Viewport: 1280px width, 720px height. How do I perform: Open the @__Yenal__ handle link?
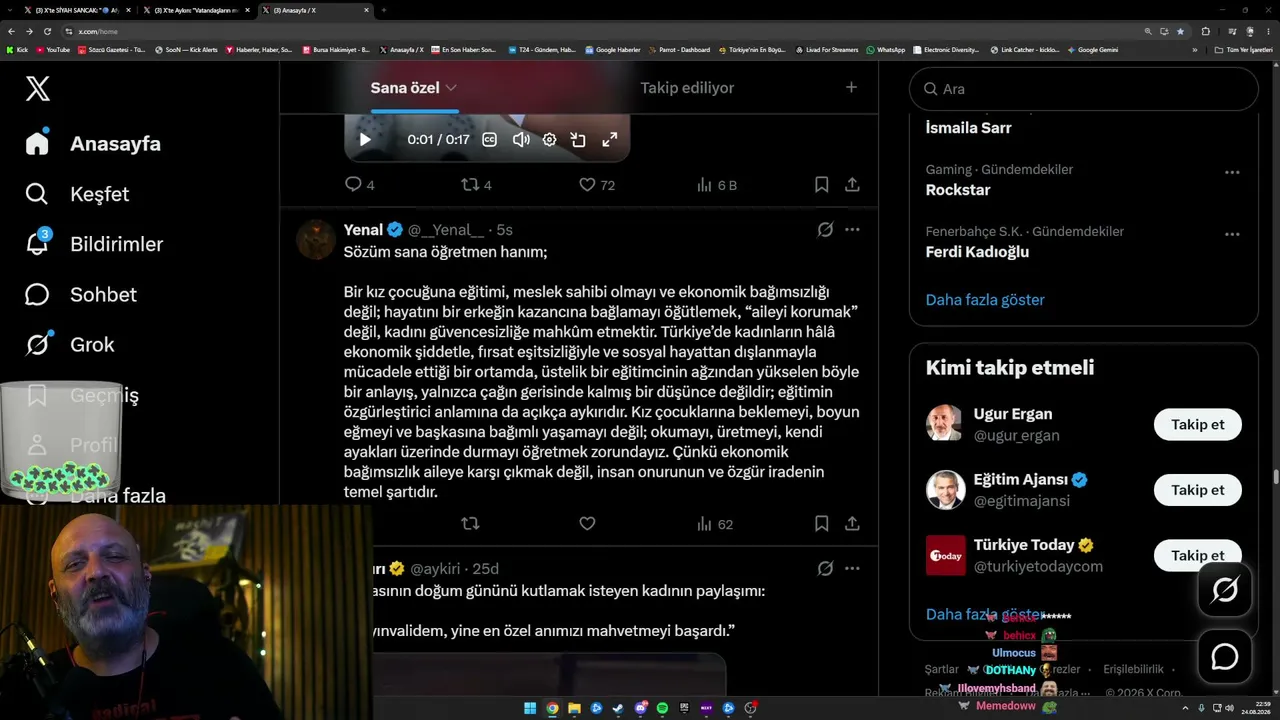[x=445, y=230]
